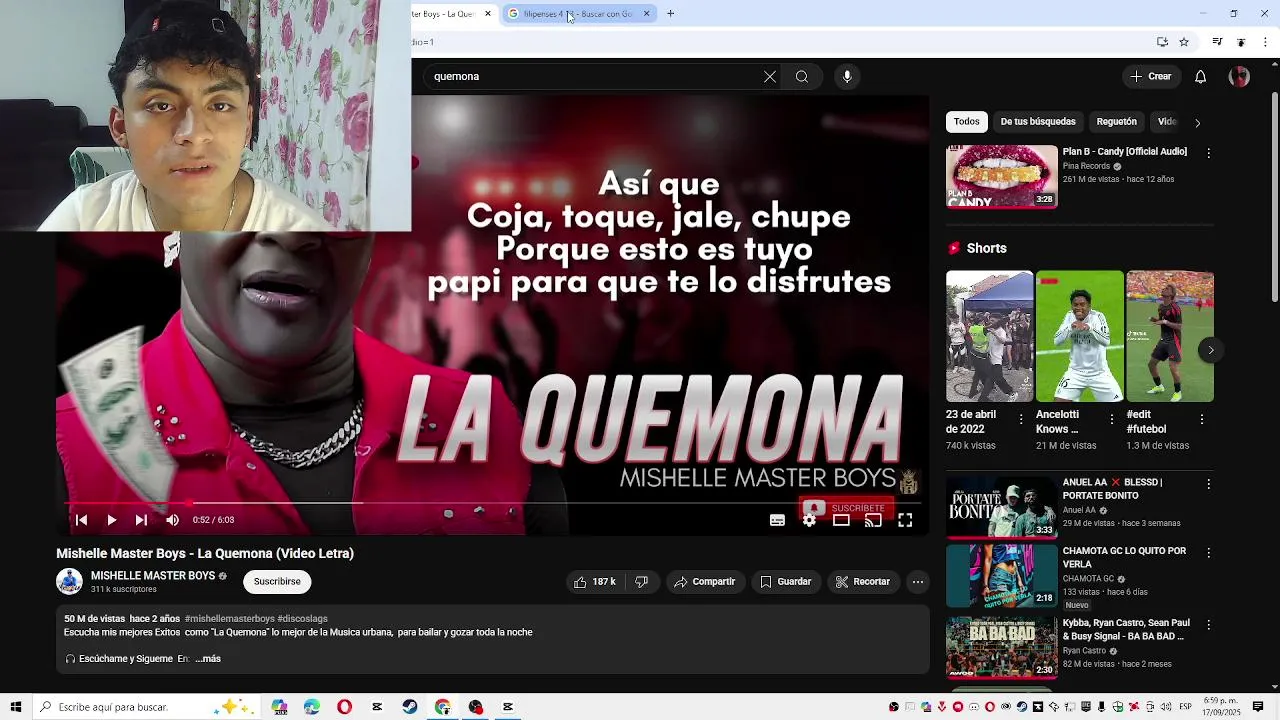Open Windows Start menu
1280x720 pixels.
pyautogui.click(x=15, y=707)
